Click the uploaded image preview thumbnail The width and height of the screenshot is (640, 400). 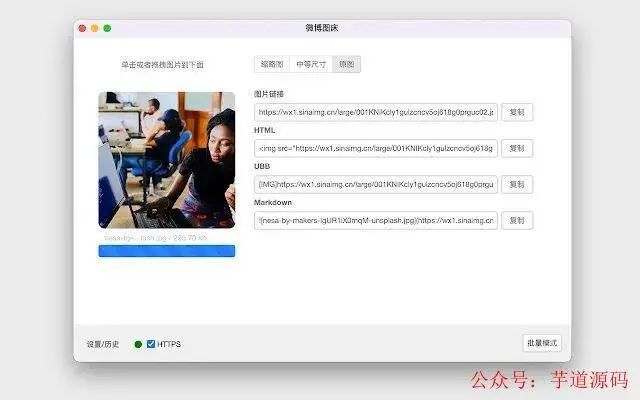point(167,160)
